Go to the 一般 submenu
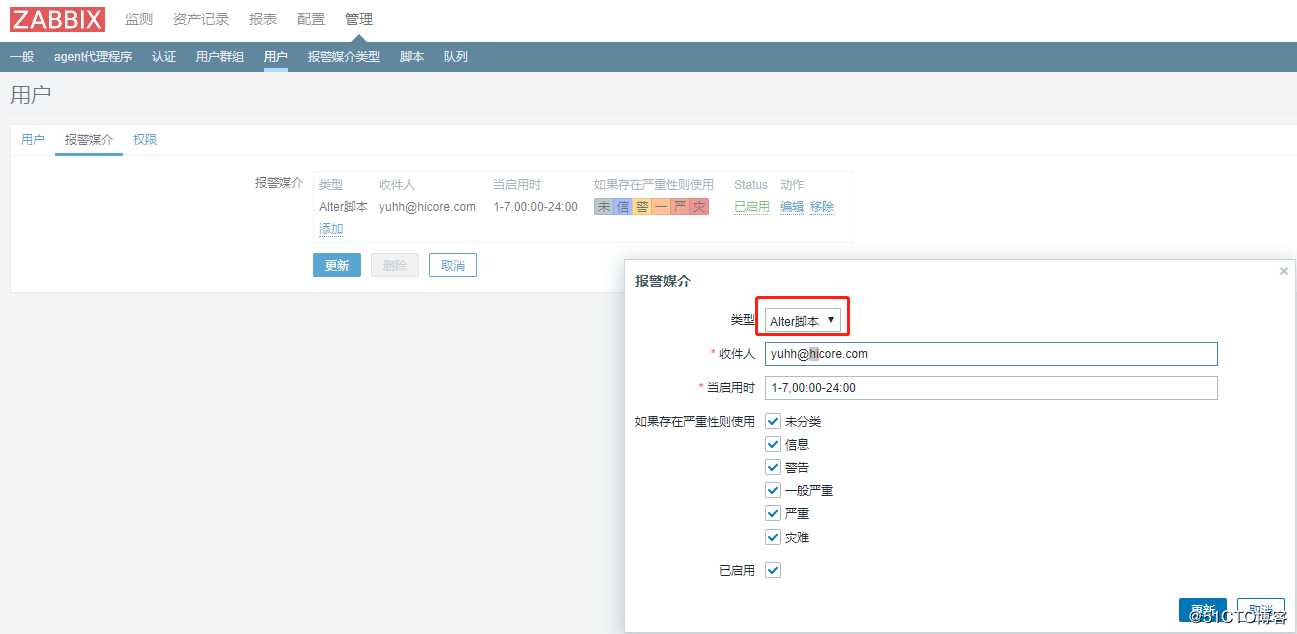 click(22, 57)
